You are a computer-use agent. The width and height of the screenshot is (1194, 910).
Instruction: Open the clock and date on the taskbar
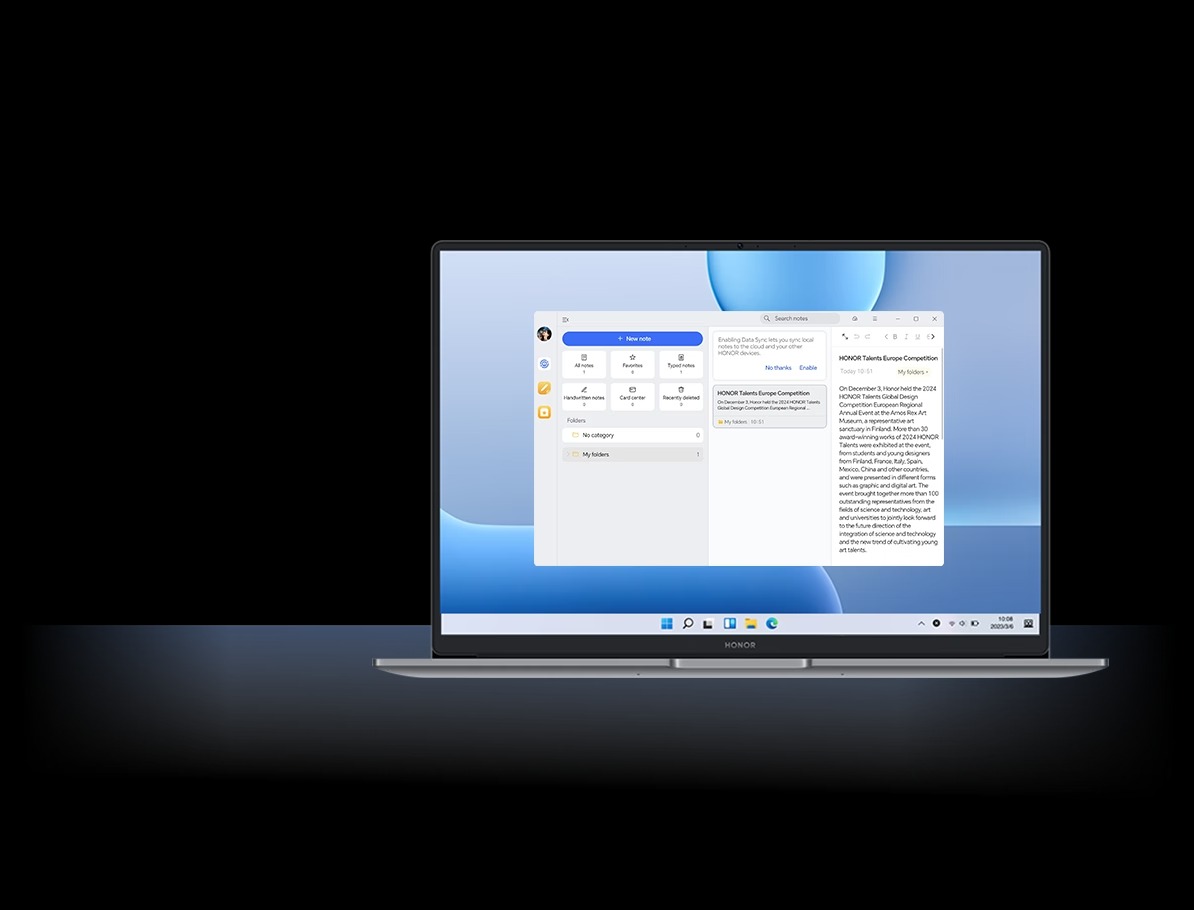1002,623
